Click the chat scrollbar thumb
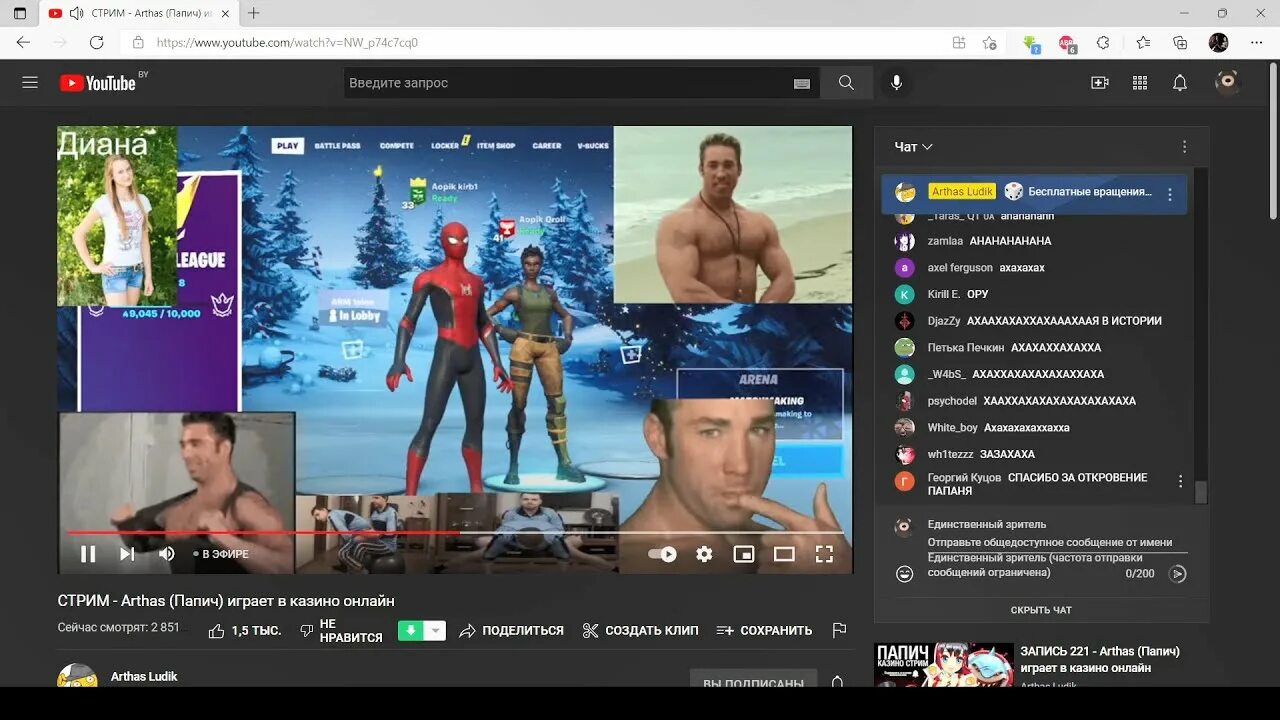This screenshot has height=720, width=1280. point(1201,492)
